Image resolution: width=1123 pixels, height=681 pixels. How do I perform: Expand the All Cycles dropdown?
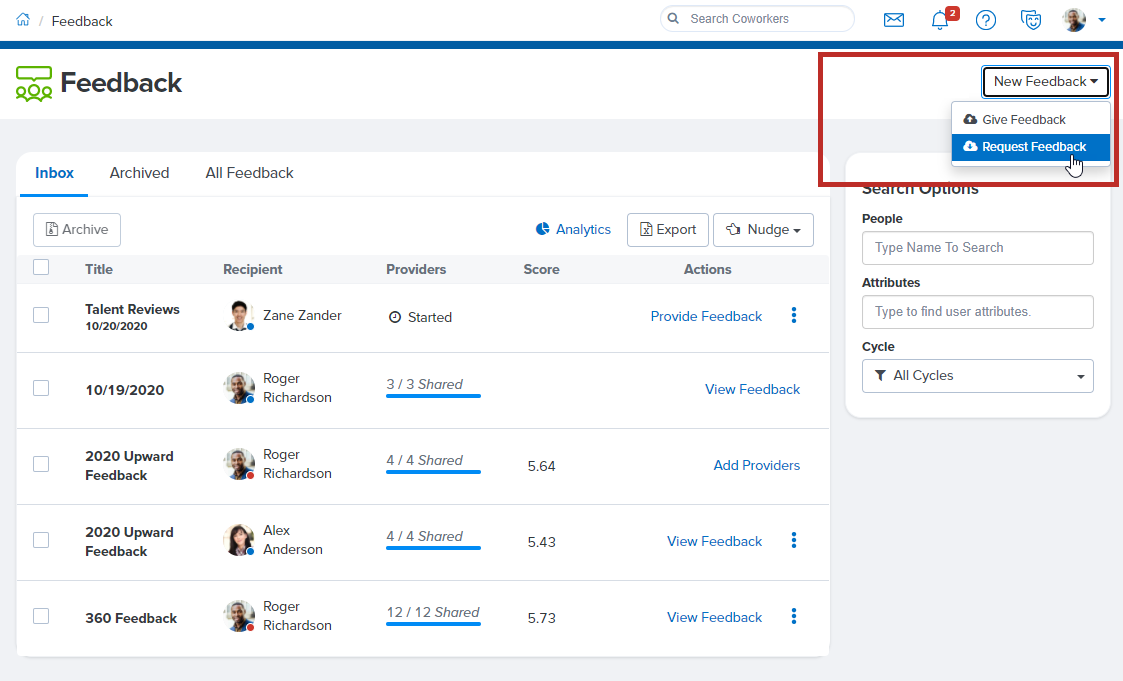(x=977, y=376)
